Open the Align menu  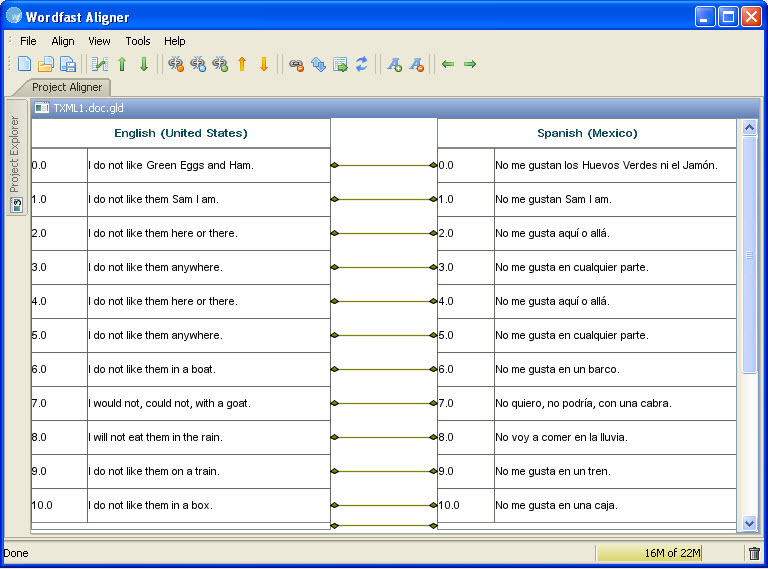click(x=63, y=41)
